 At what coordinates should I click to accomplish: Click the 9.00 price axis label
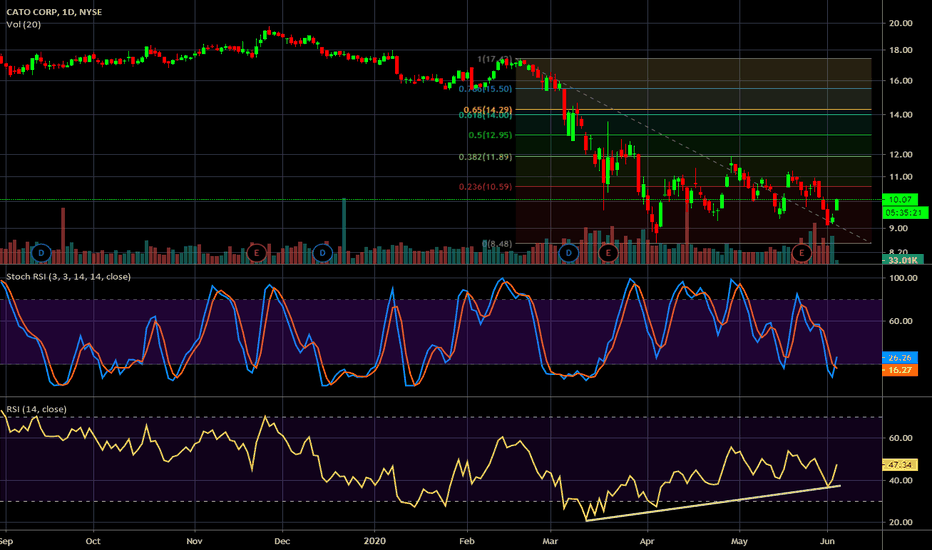click(x=898, y=228)
